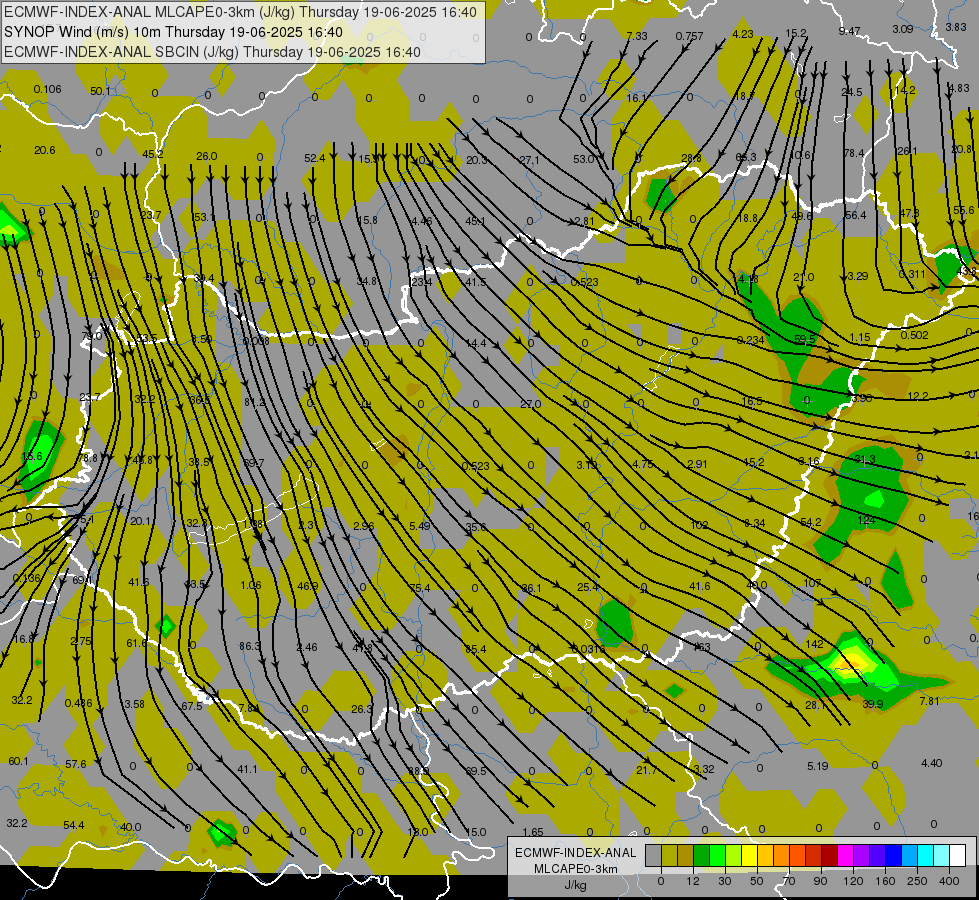Click the map value 0.234
The height and width of the screenshot is (900, 979).
point(750,340)
